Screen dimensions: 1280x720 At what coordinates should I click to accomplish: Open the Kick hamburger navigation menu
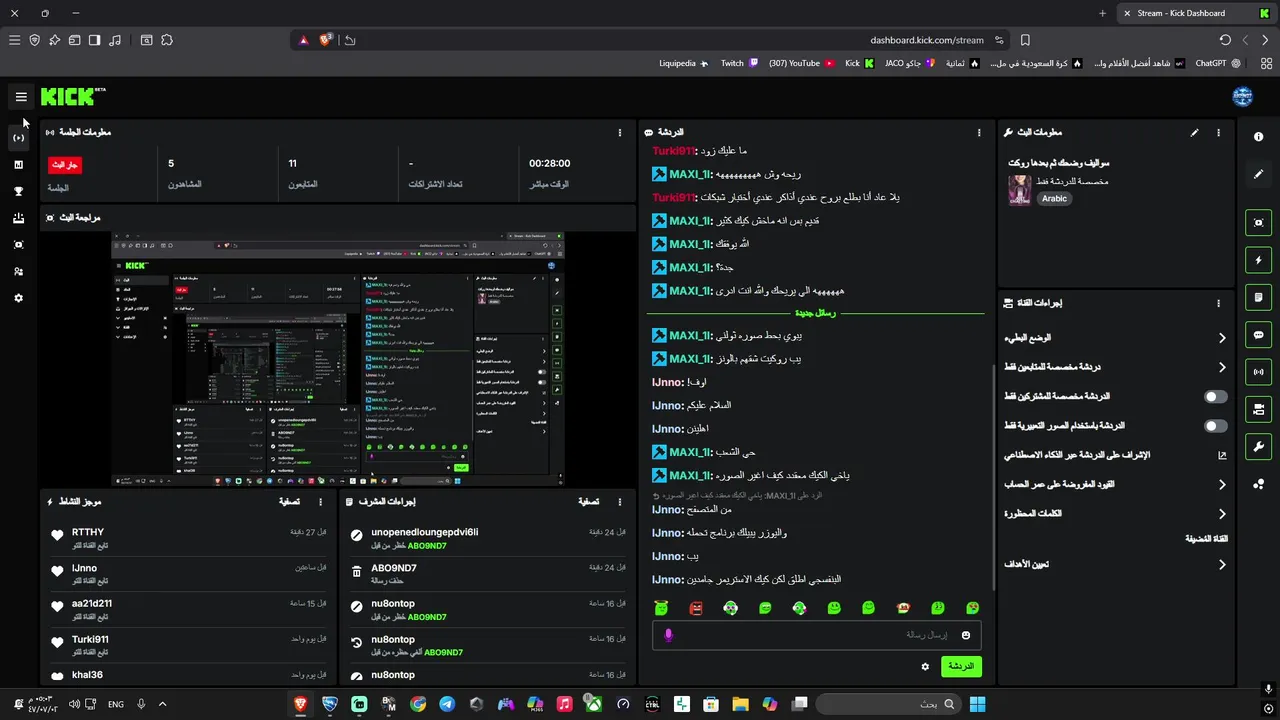click(x=21, y=97)
